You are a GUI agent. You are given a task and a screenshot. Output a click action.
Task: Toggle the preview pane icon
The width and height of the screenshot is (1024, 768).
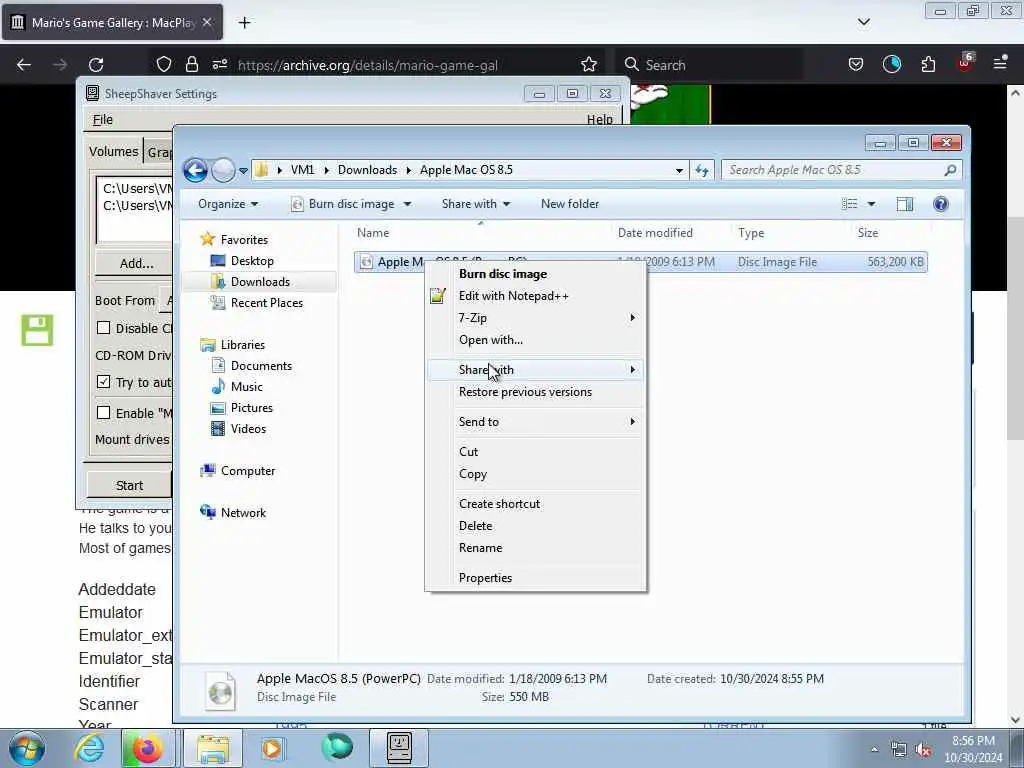tap(904, 204)
